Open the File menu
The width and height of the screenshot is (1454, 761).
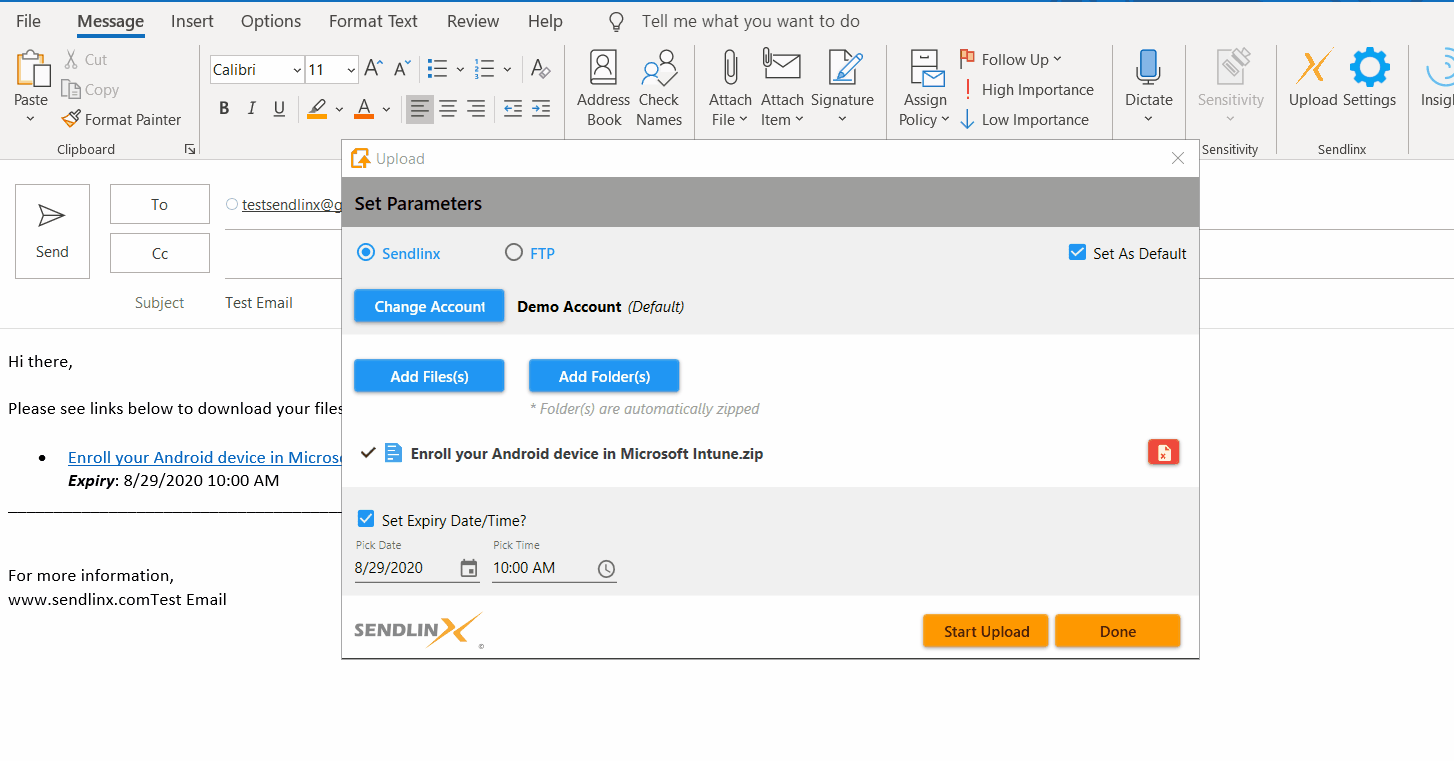28,21
